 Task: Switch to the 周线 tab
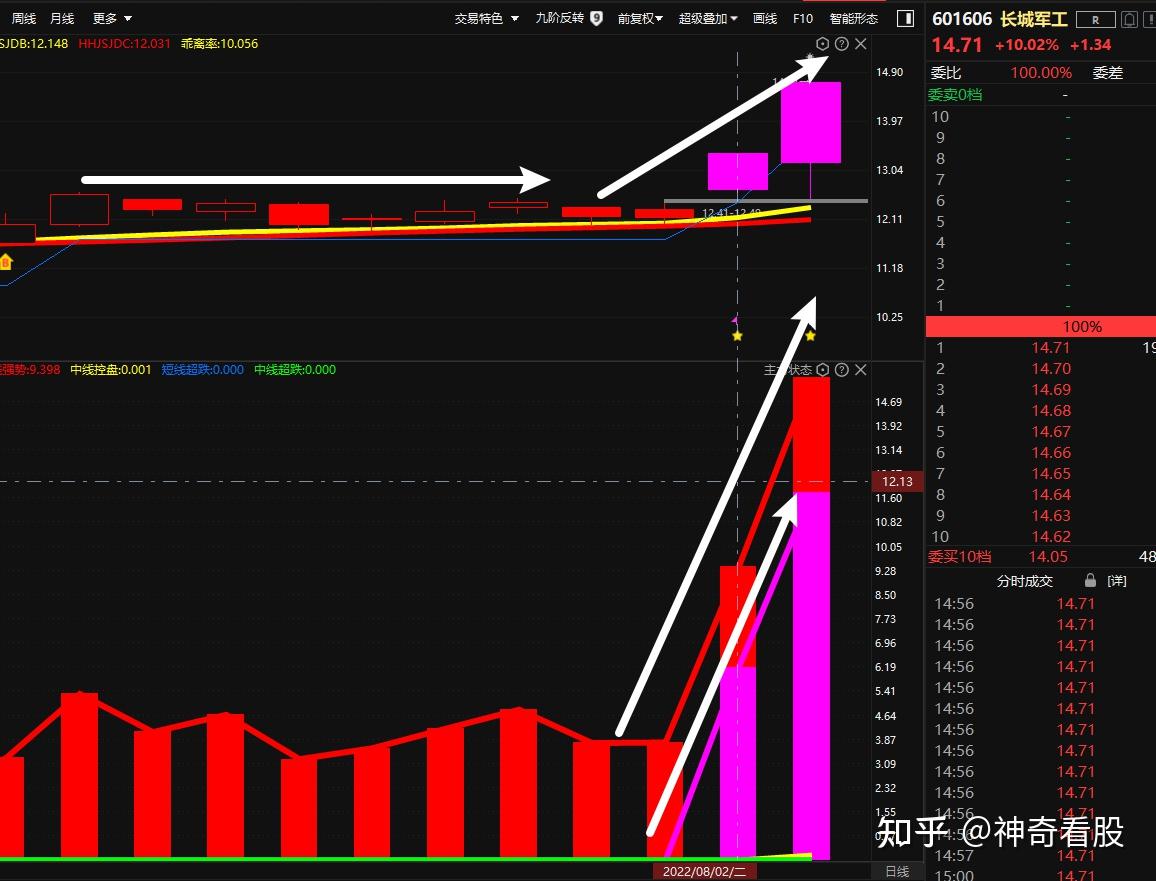tap(24, 18)
